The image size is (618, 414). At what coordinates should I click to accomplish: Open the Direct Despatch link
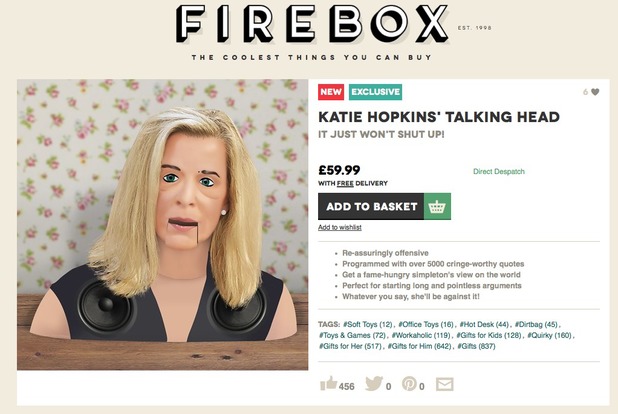tap(499, 172)
